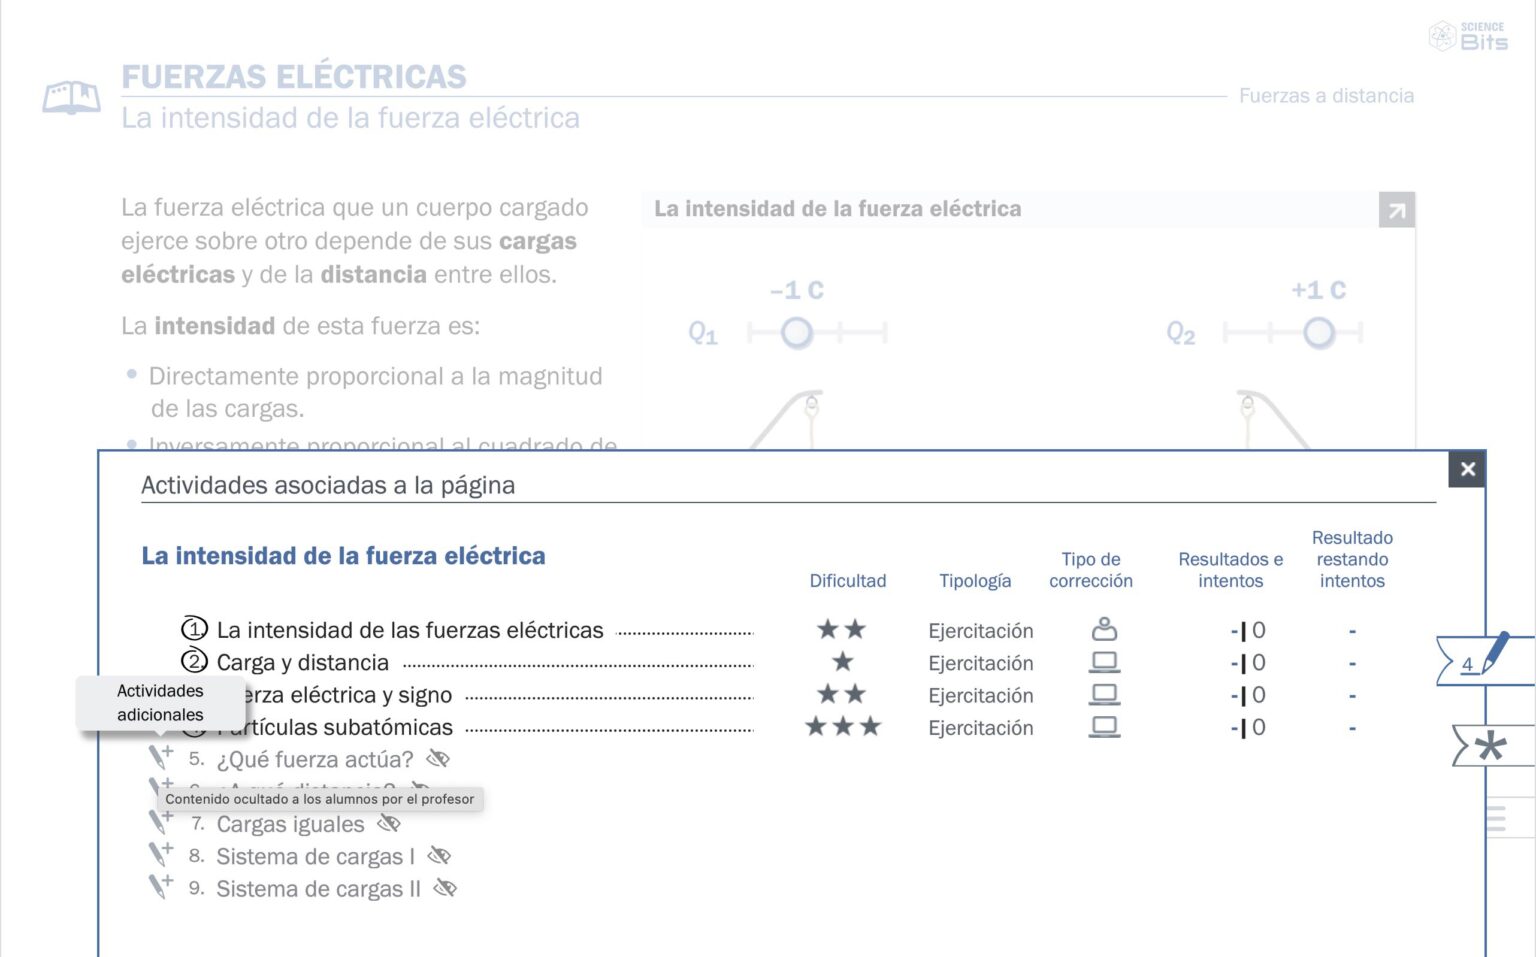Click the pencil-plus icon beside Sistema de cargas II
Viewport: 1536px width, 957px height.
pos(160,886)
